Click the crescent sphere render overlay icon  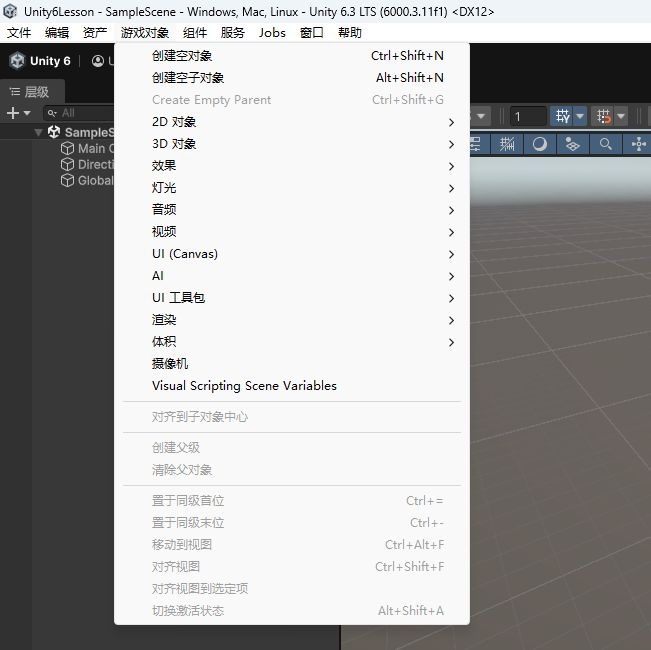tap(539, 144)
